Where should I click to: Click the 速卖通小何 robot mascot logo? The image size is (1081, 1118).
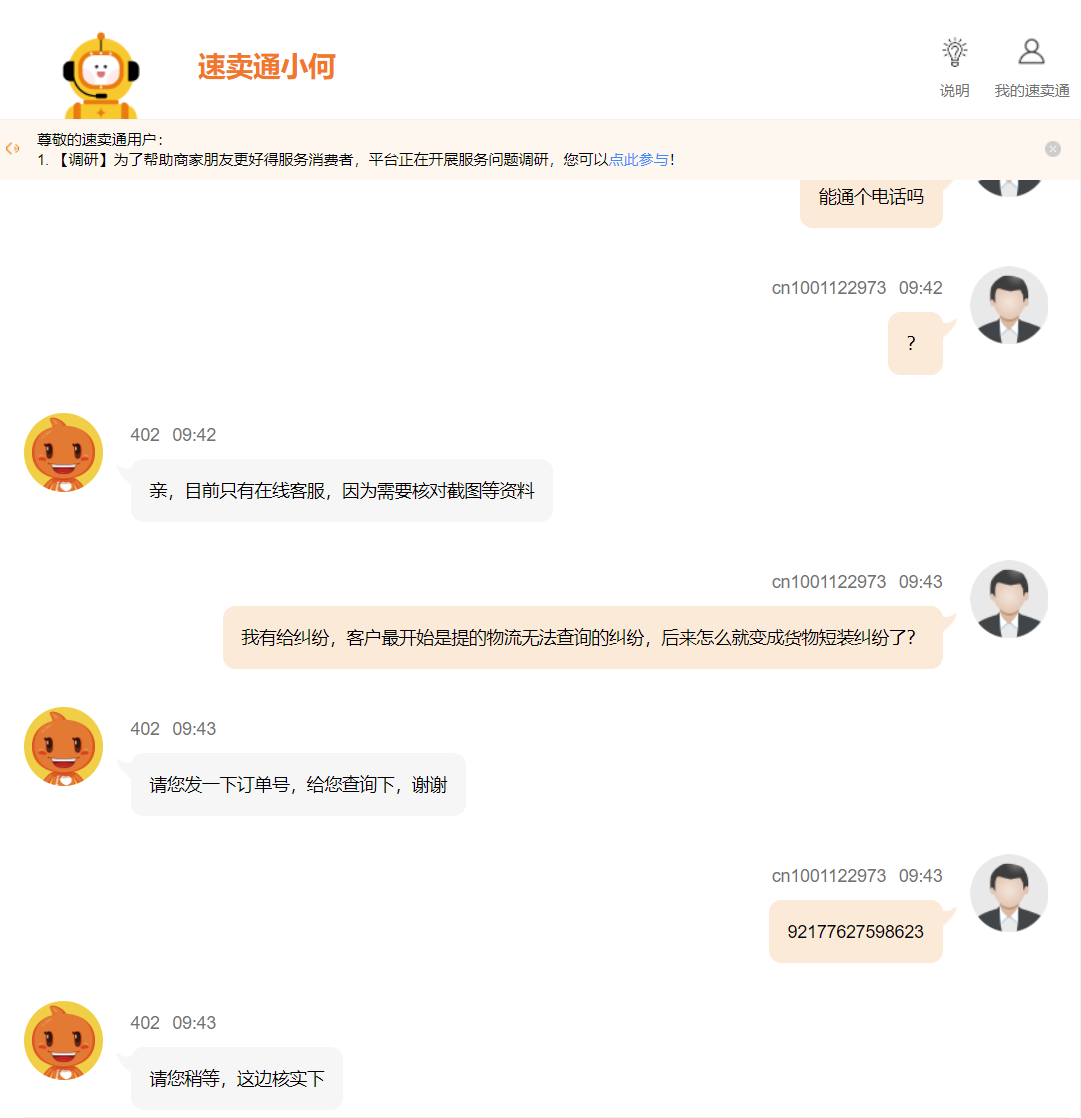pyautogui.click(x=101, y=76)
